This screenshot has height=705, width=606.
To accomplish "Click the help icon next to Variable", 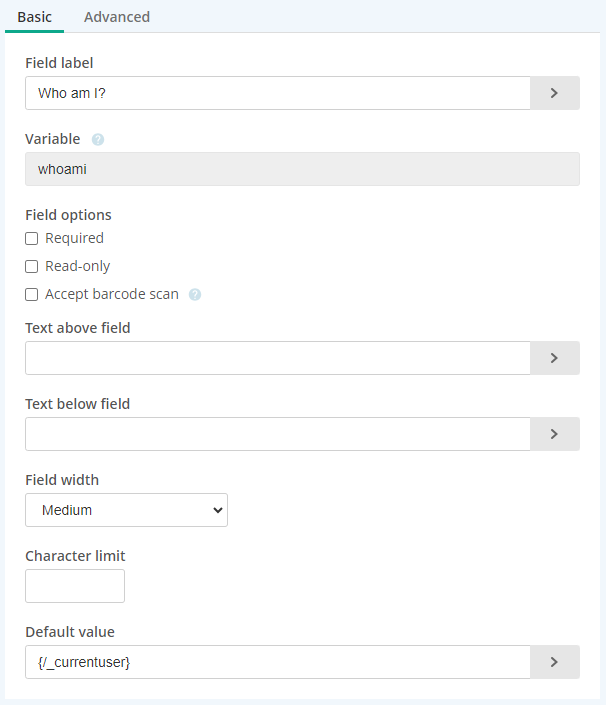I will pyautogui.click(x=98, y=140).
